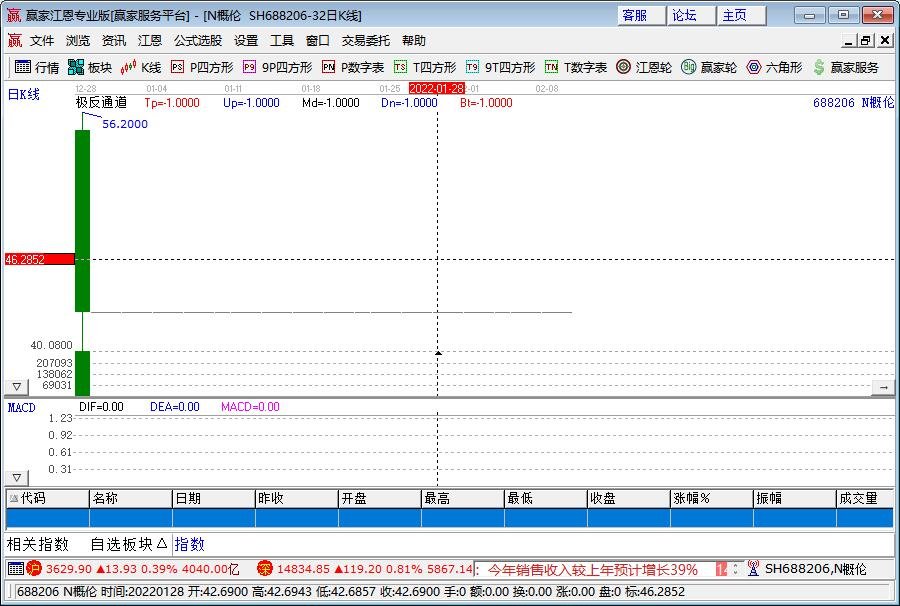Open the 资讯 menu
This screenshot has height=606, width=900.
pos(113,40)
